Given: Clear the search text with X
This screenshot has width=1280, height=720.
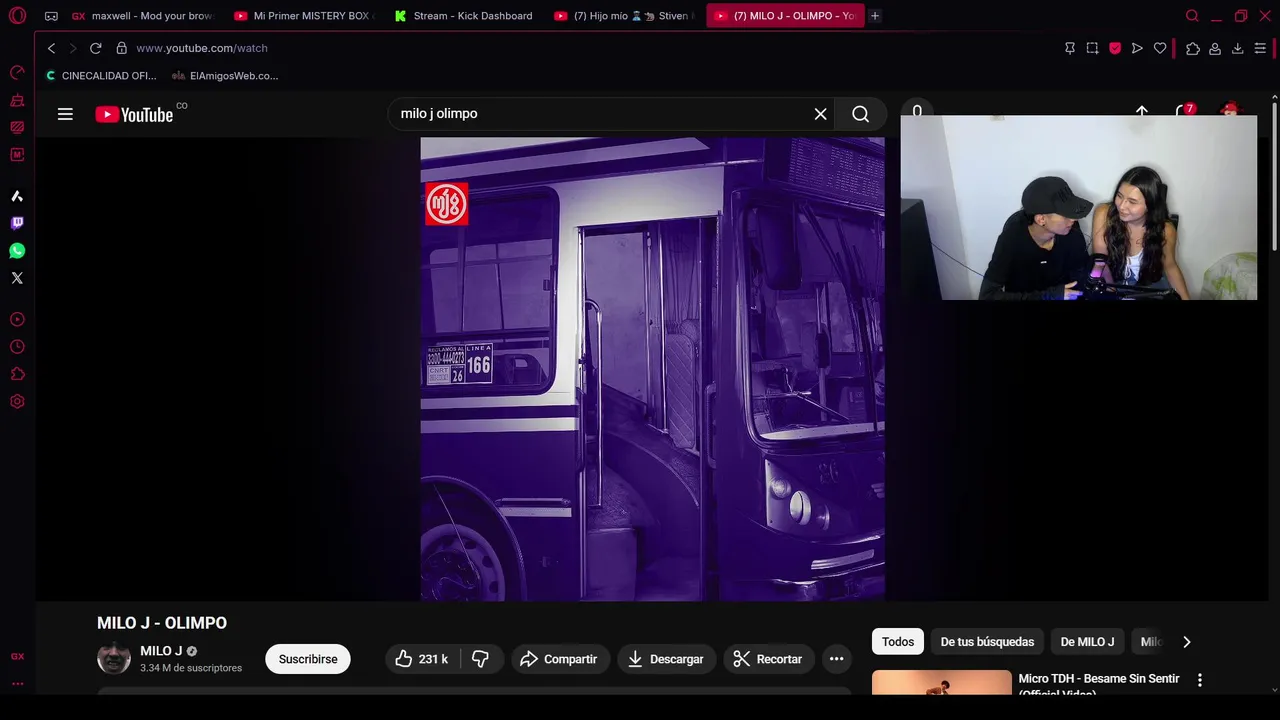Looking at the screenshot, I should [820, 114].
